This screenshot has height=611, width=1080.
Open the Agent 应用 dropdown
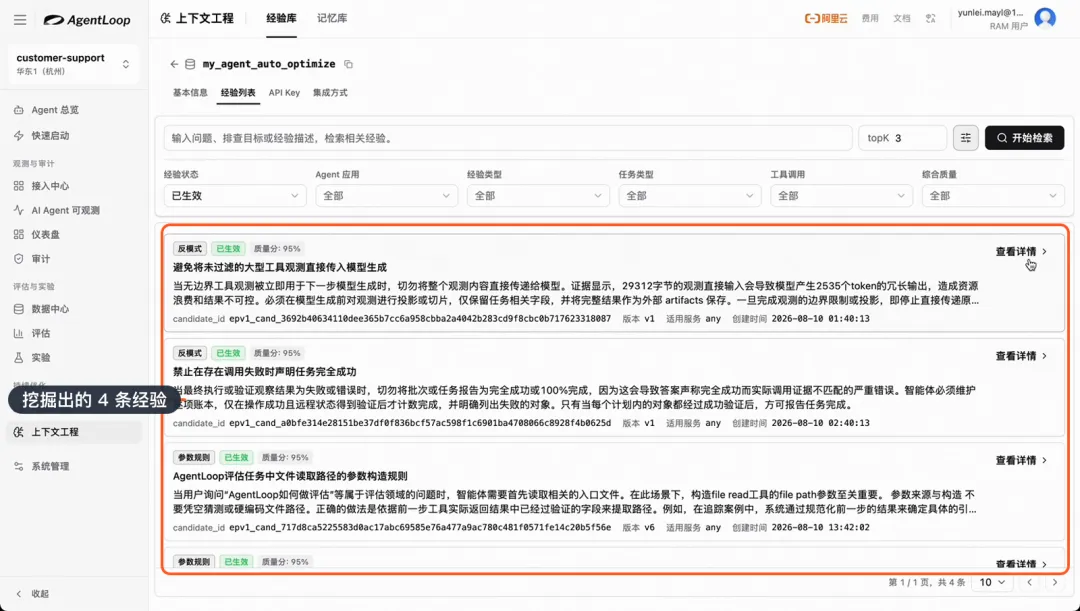tap(386, 196)
